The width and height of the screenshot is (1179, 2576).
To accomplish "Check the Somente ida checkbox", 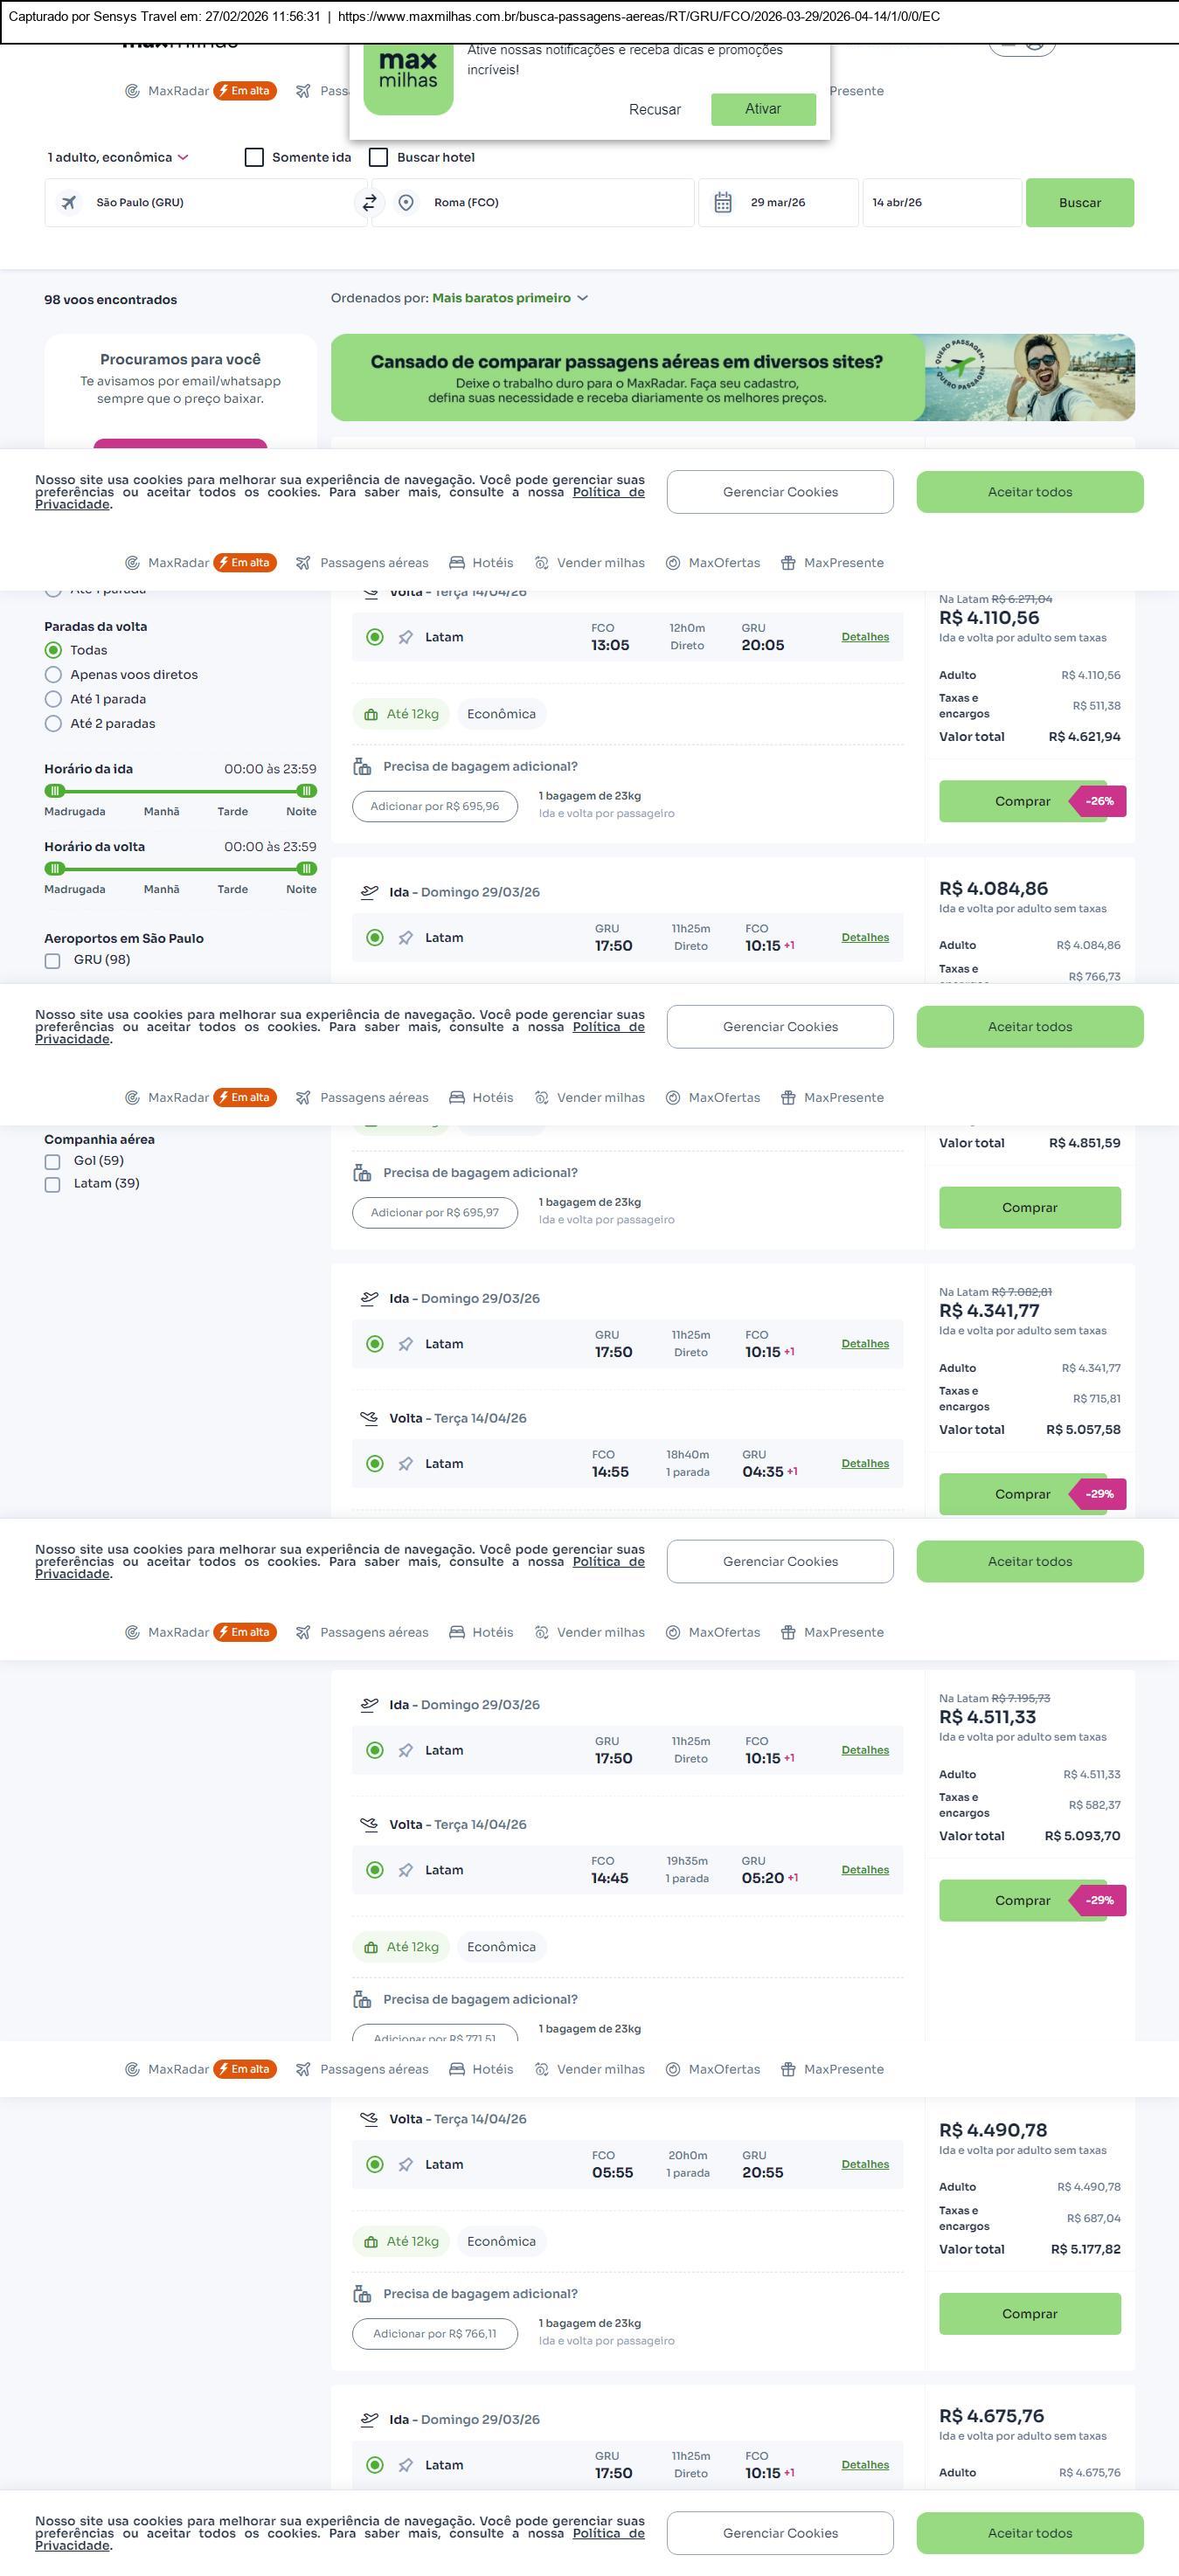I will coord(255,157).
